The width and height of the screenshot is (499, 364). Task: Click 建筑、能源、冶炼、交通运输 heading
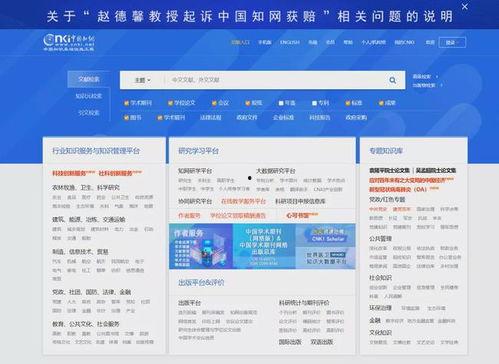click(x=89, y=219)
